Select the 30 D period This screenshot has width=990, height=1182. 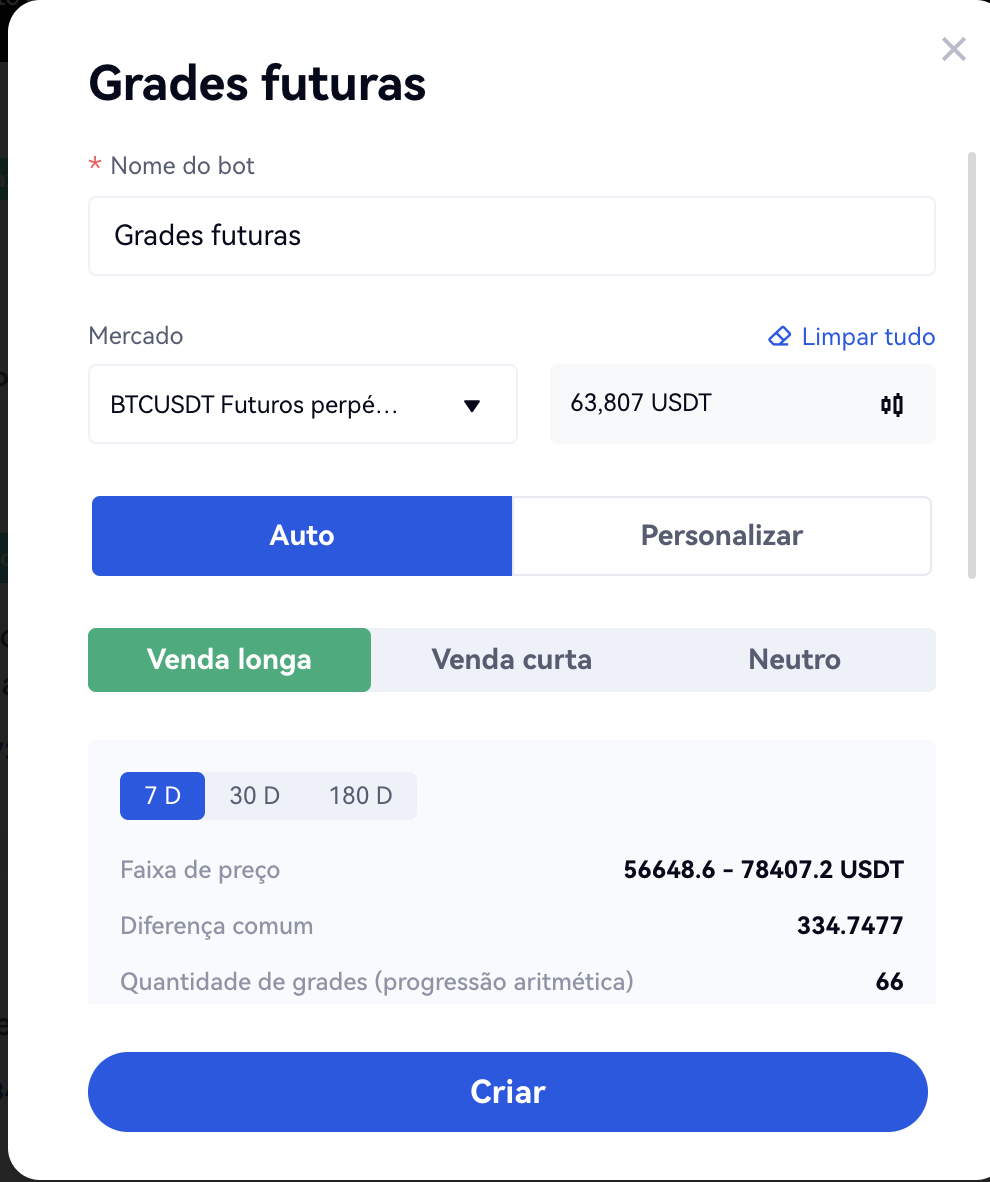254,796
